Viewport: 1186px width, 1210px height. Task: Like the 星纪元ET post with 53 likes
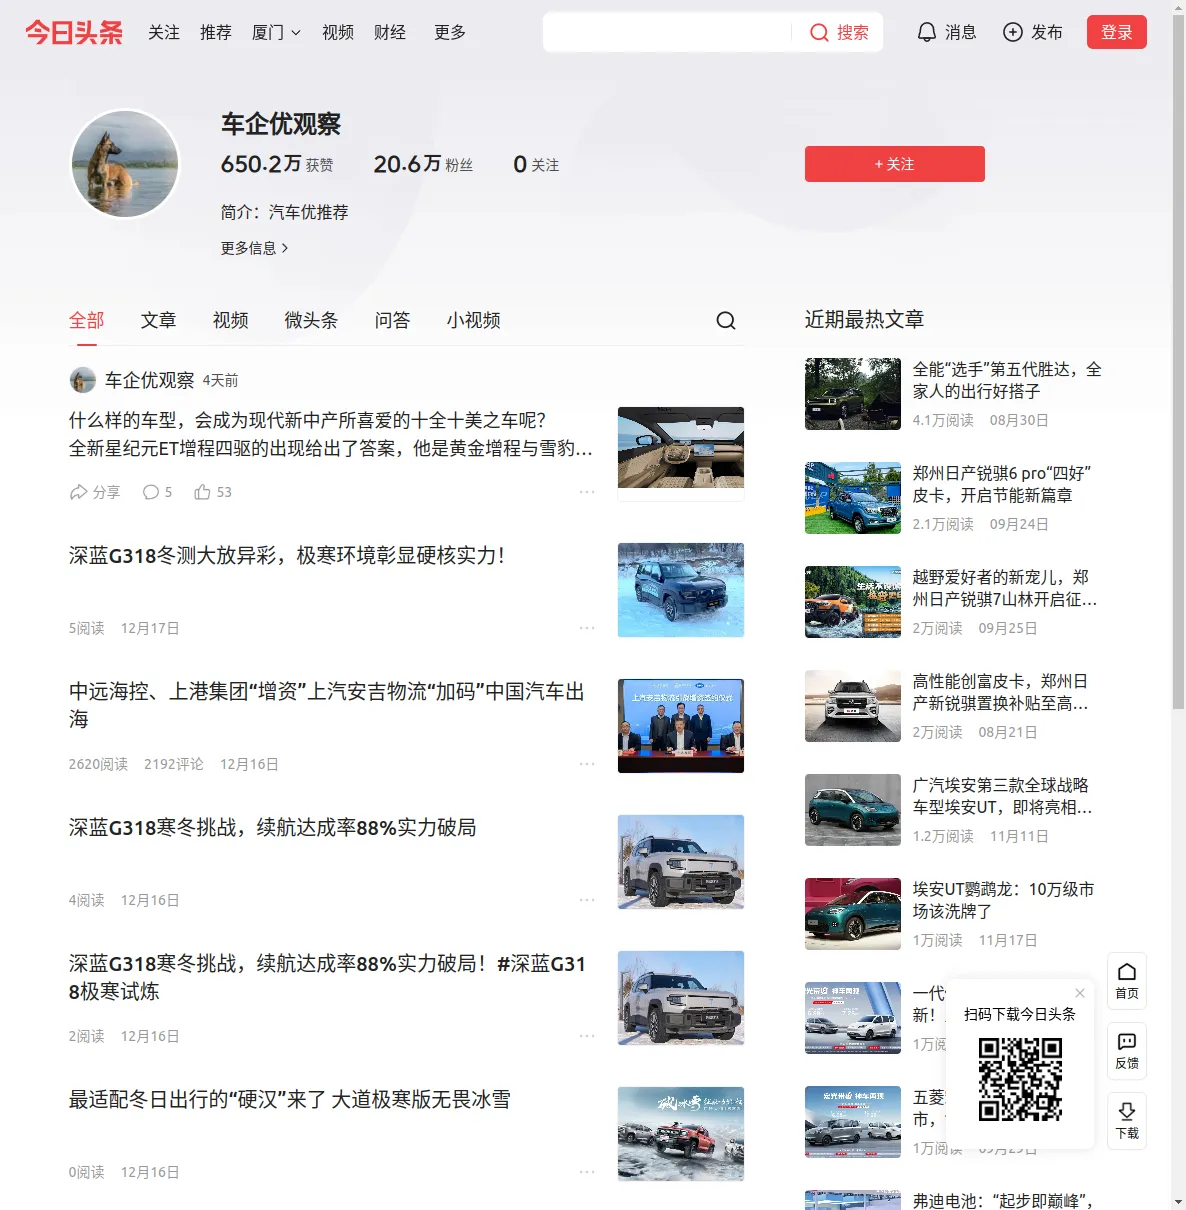(x=213, y=492)
